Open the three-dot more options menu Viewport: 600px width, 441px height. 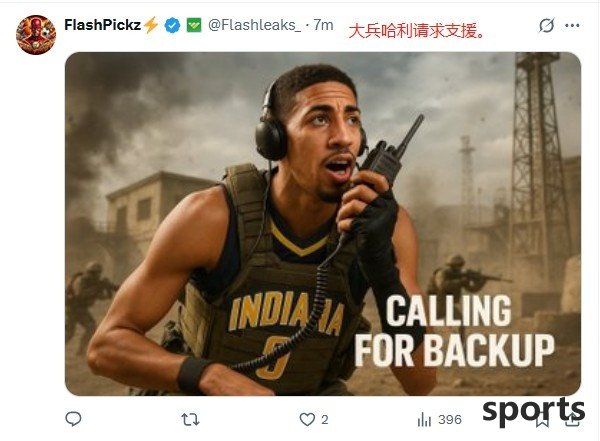(x=572, y=26)
